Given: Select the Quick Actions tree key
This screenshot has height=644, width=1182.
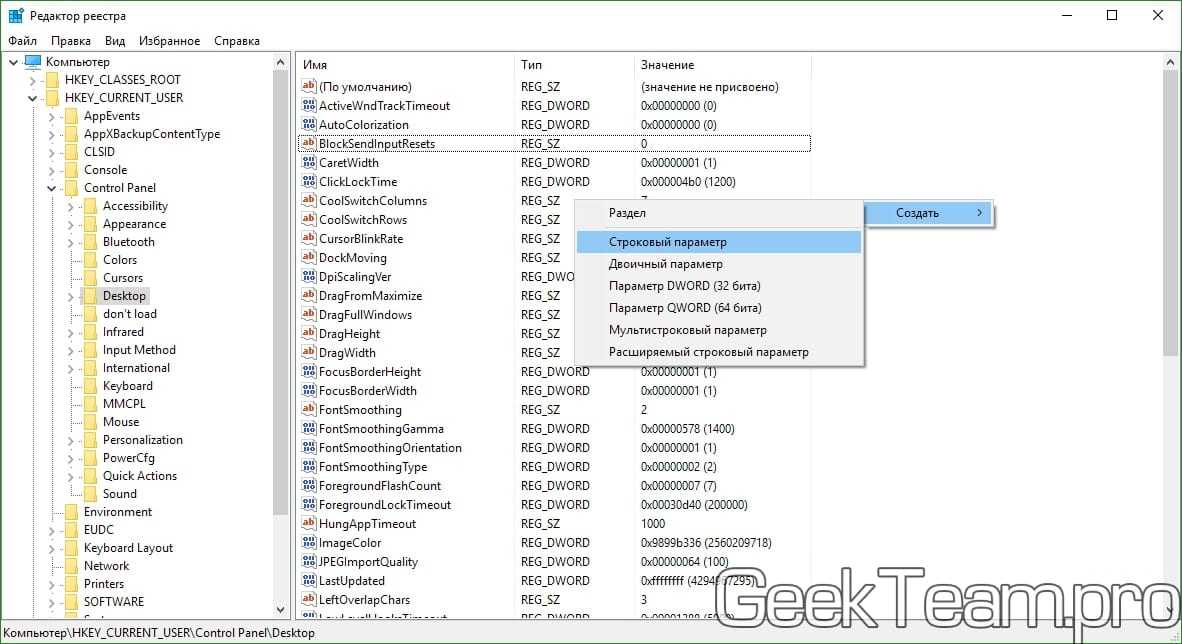Looking at the screenshot, I should click(139, 476).
